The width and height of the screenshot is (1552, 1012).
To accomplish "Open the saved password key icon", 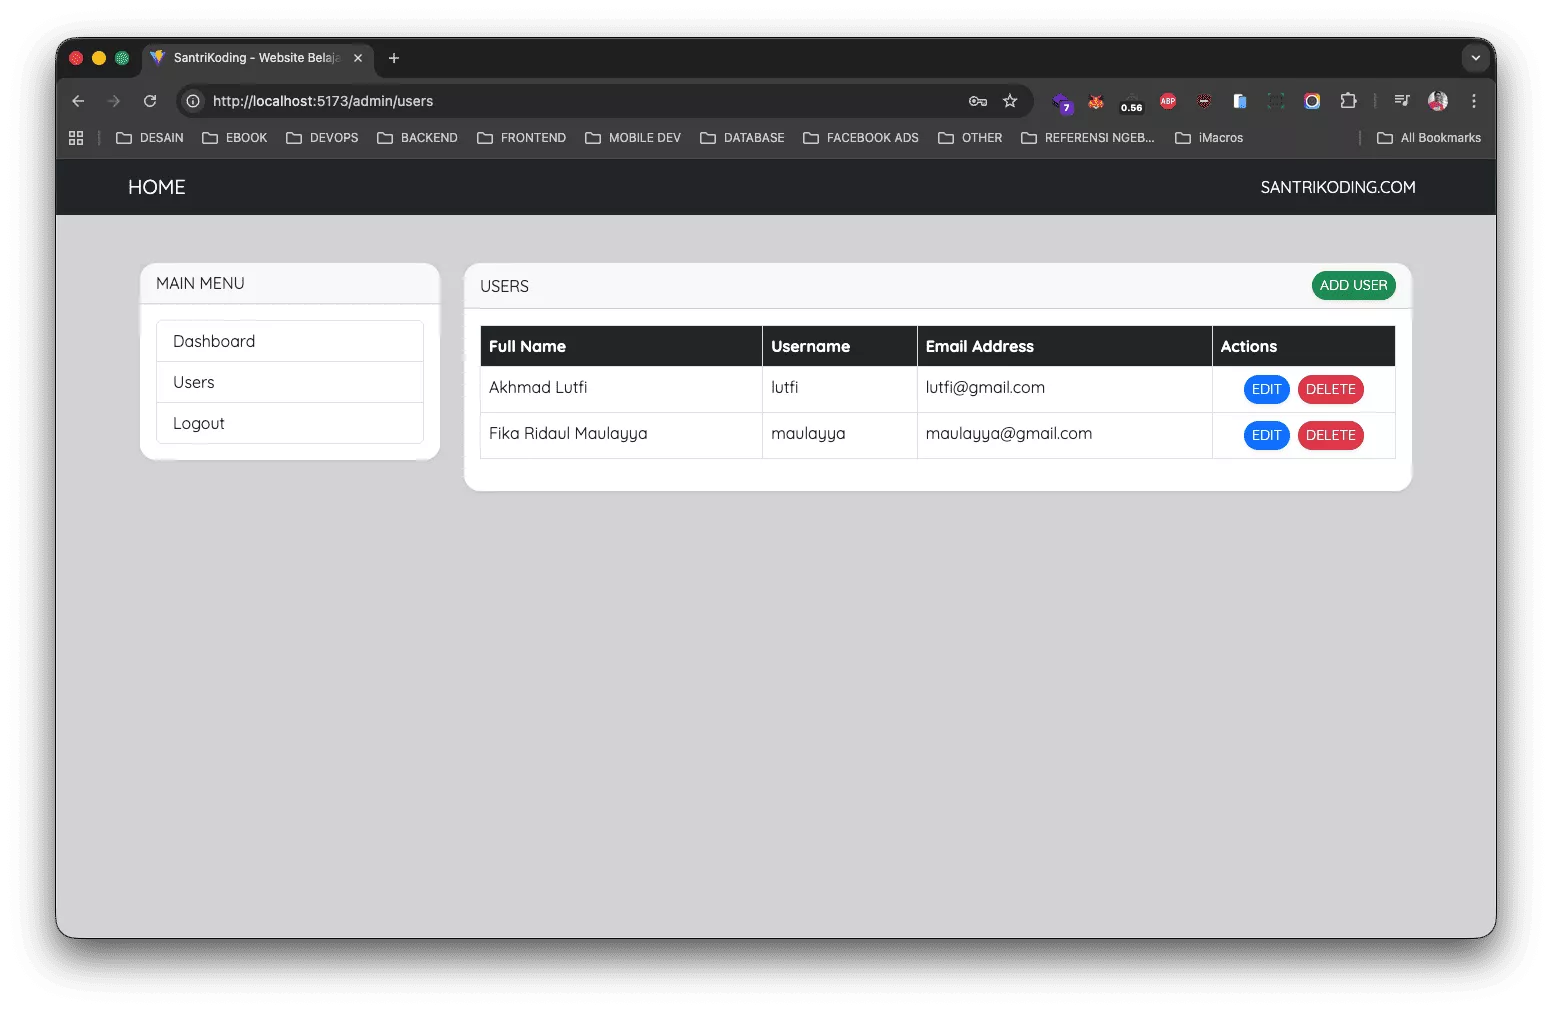I will pyautogui.click(x=978, y=101).
